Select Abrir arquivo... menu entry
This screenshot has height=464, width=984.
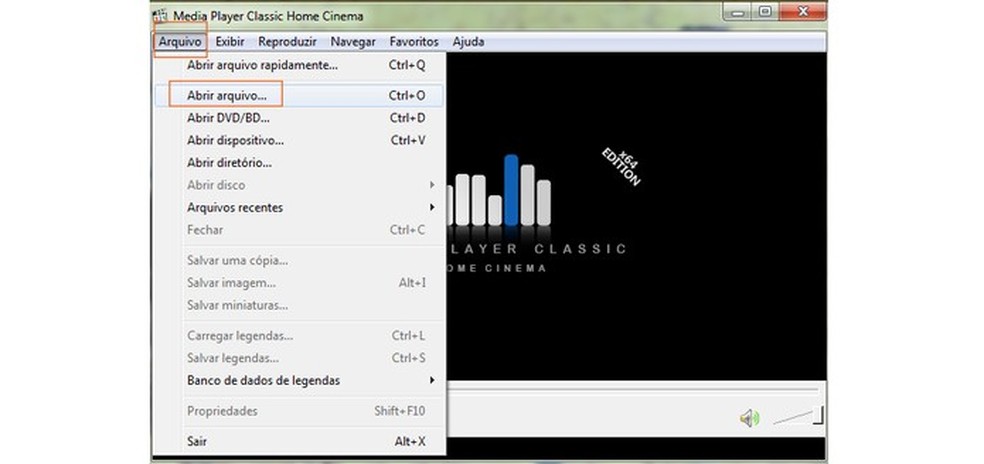(x=299, y=95)
